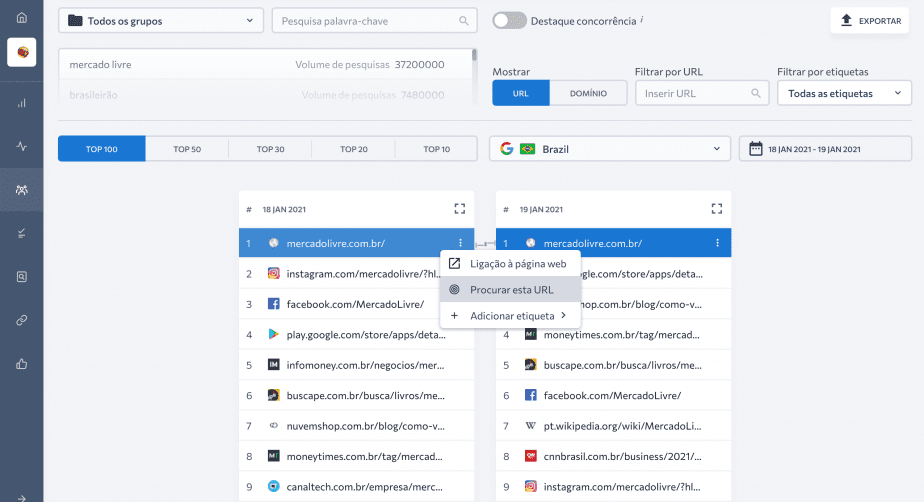
Task: Select the TOP 20 tab
Action: [354, 149]
